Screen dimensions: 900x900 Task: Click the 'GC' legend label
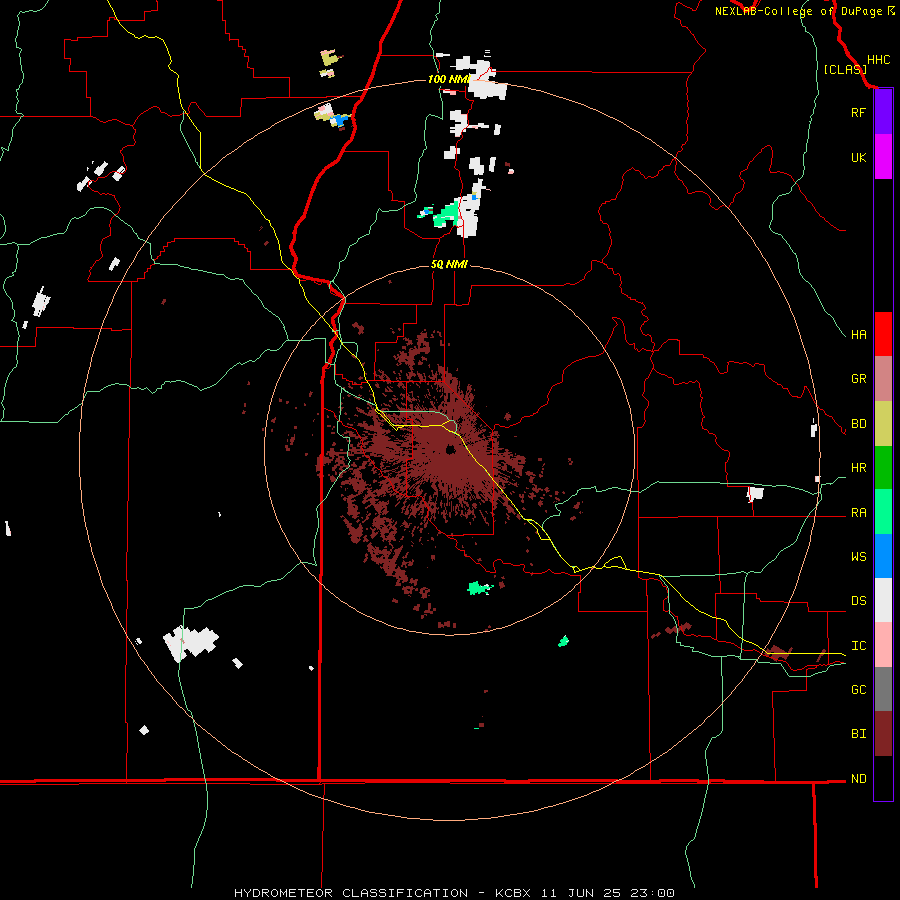(858, 690)
